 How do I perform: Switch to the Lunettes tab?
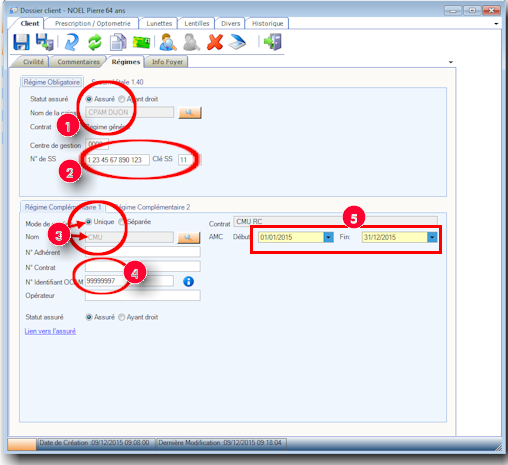pos(159,23)
